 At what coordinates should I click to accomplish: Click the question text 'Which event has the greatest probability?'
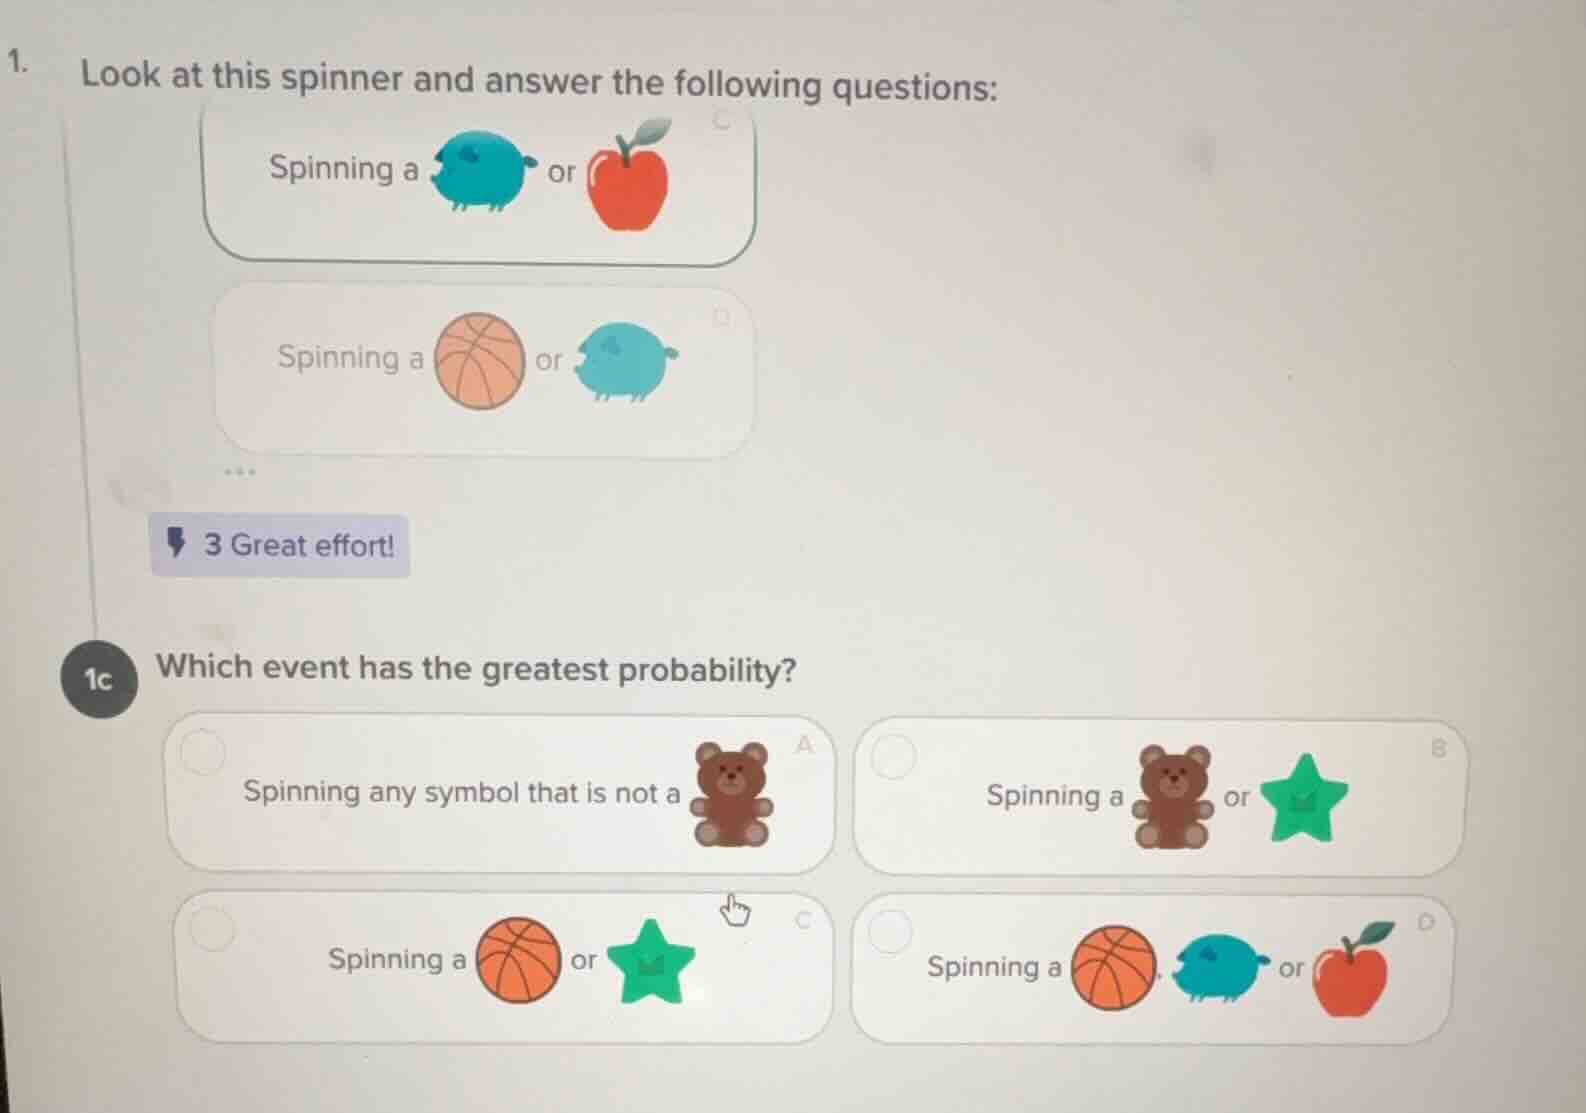click(x=477, y=668)
